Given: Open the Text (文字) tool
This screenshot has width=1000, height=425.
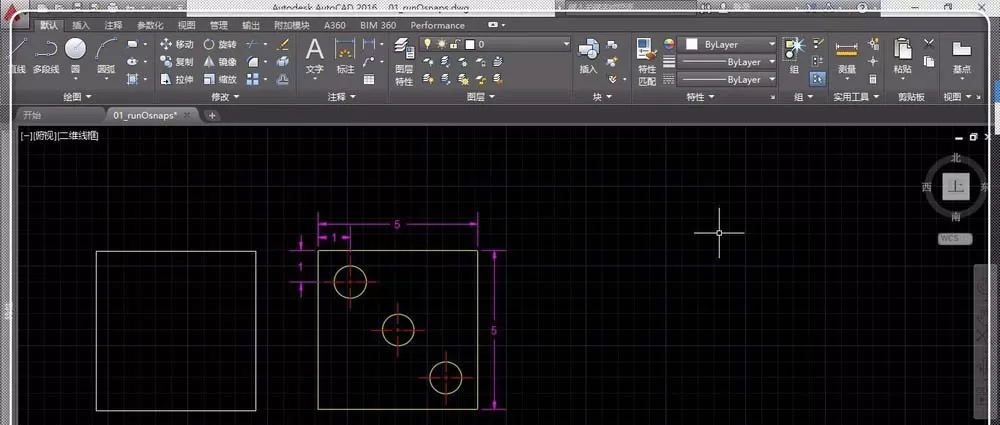Looking at the screenshot, I should [x=314, y=56].
